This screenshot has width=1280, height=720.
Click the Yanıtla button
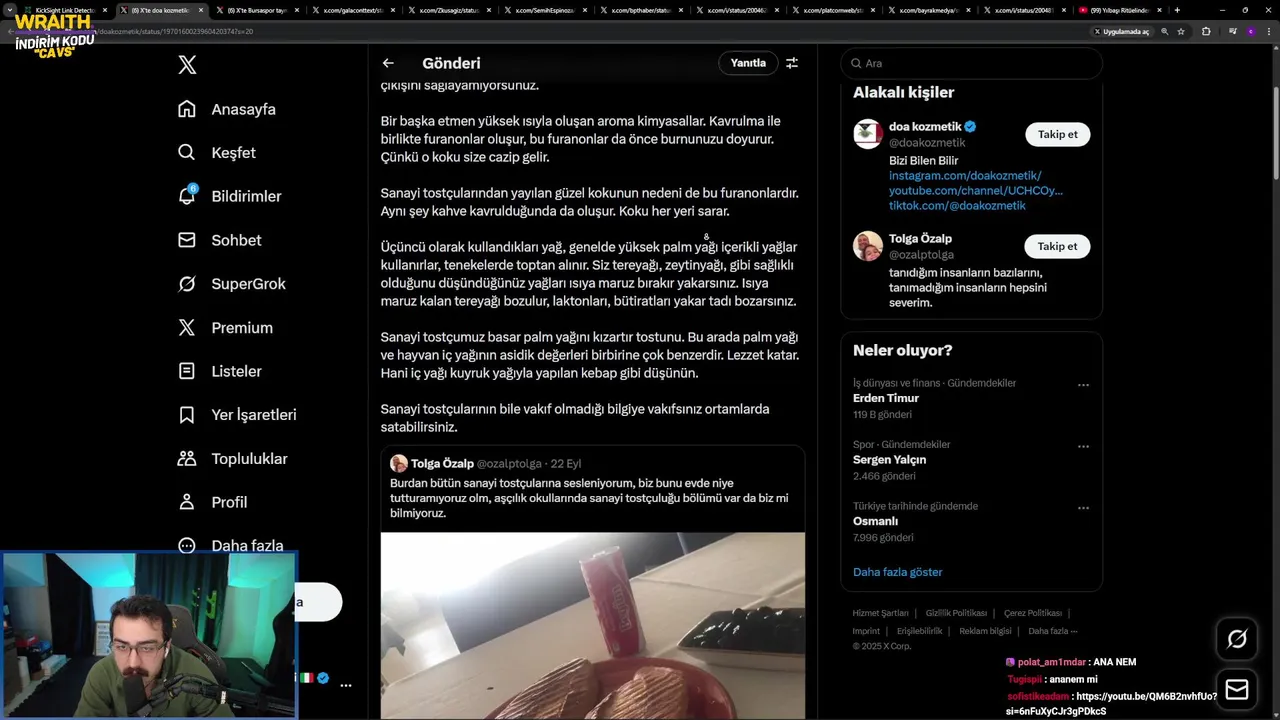(x=748, y=63)
